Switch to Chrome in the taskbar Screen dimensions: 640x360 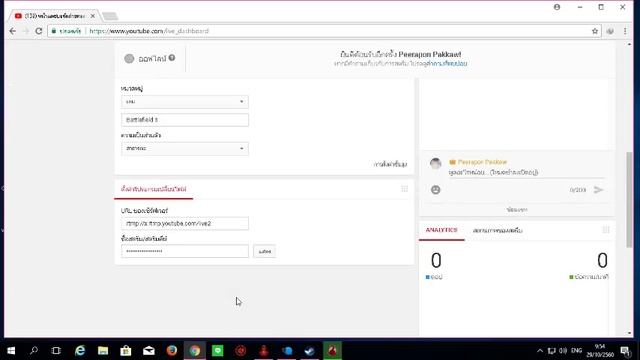tap(195, 351)
